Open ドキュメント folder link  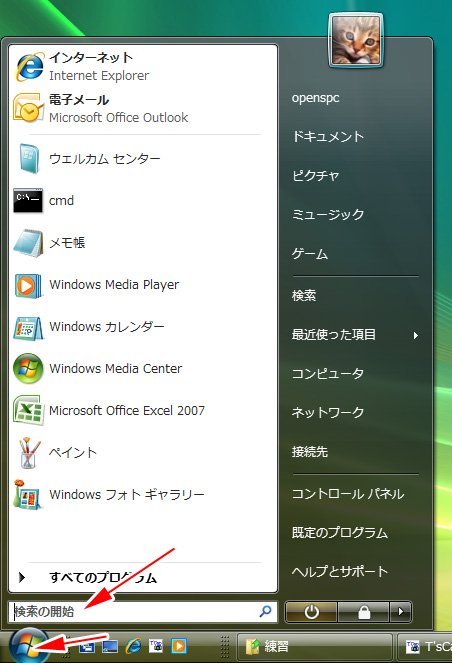click(328, 136)
